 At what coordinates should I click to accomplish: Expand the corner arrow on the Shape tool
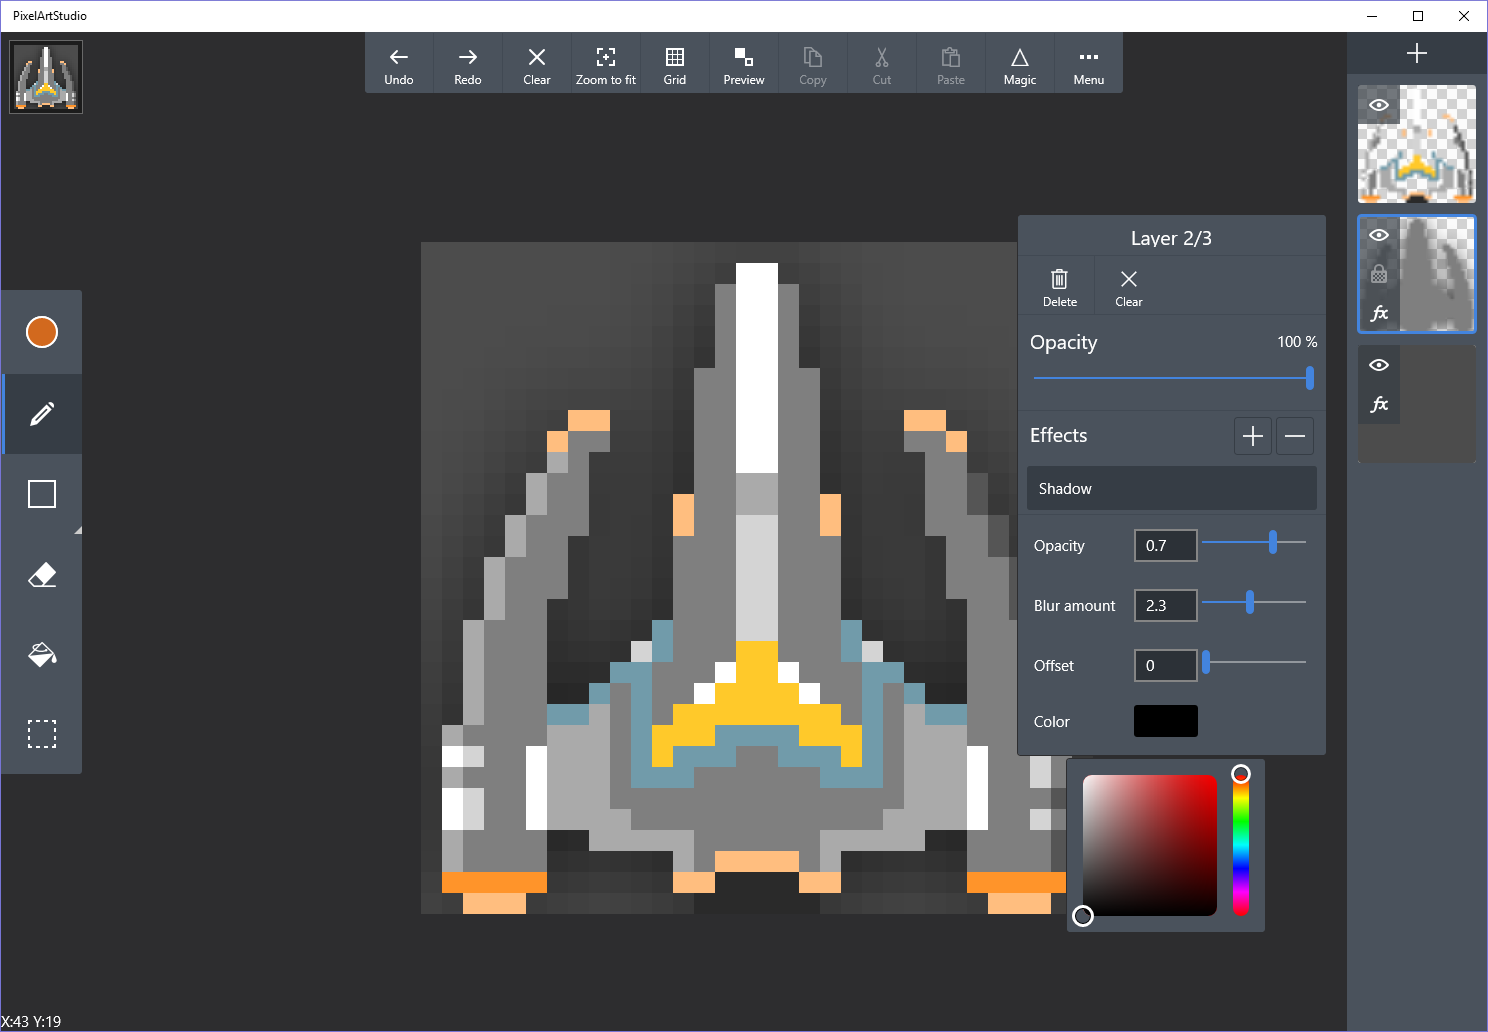pyautogui.click(x=77, y=530)
